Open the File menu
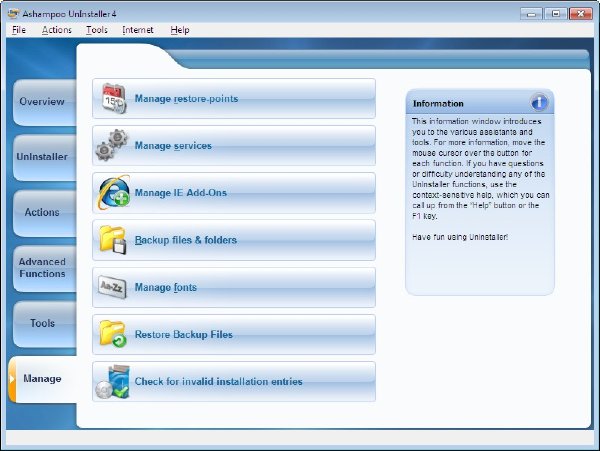Viewport: 600px width, 451px height. click(x=19, y=30)
